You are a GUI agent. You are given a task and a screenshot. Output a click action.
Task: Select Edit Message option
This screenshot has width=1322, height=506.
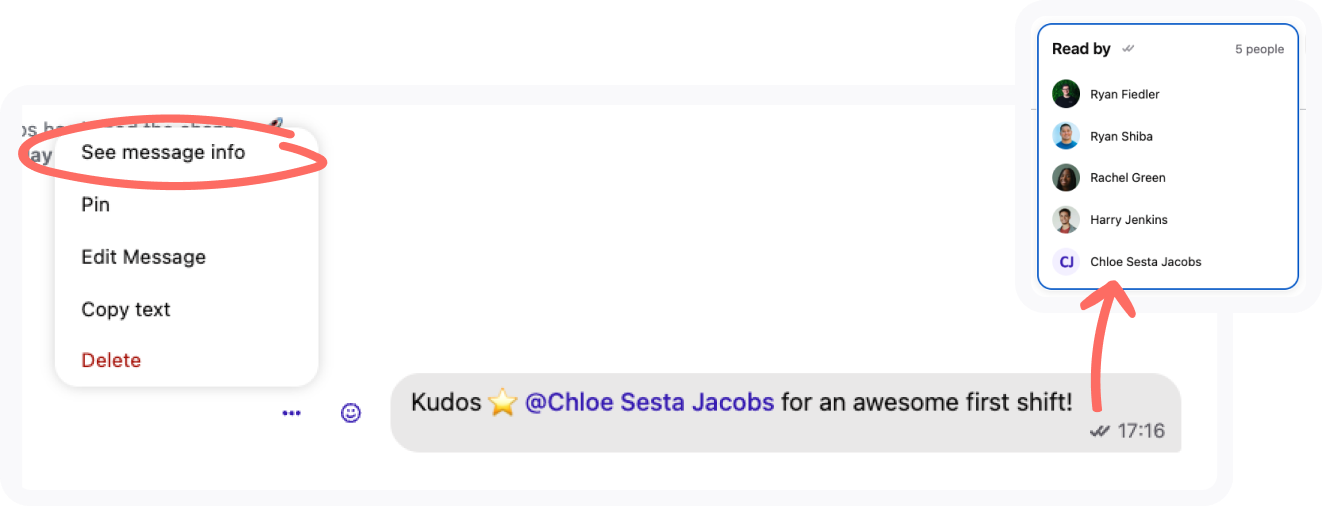[143, 257]
